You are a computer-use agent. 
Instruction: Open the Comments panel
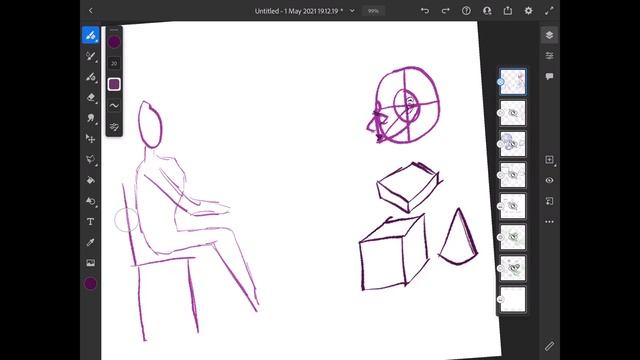tap(549, 77)
